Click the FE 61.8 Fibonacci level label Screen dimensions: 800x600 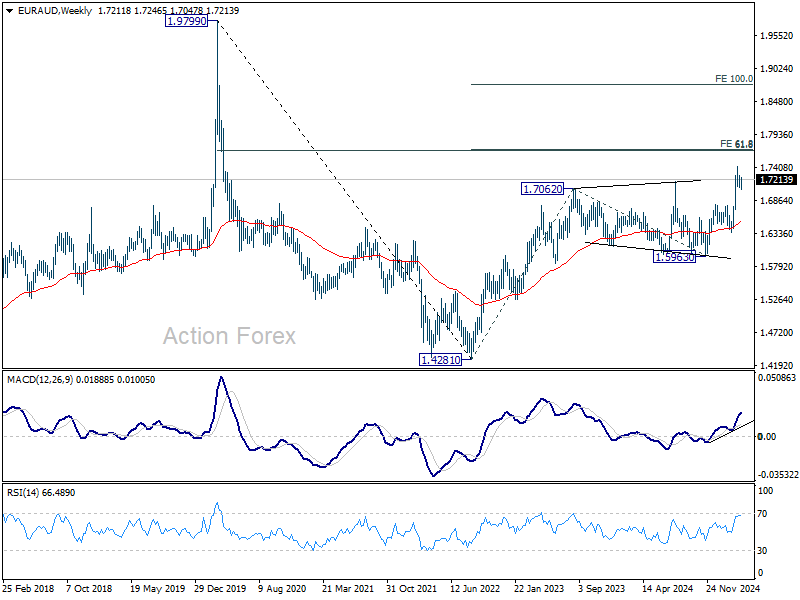(x=736, y=144)
